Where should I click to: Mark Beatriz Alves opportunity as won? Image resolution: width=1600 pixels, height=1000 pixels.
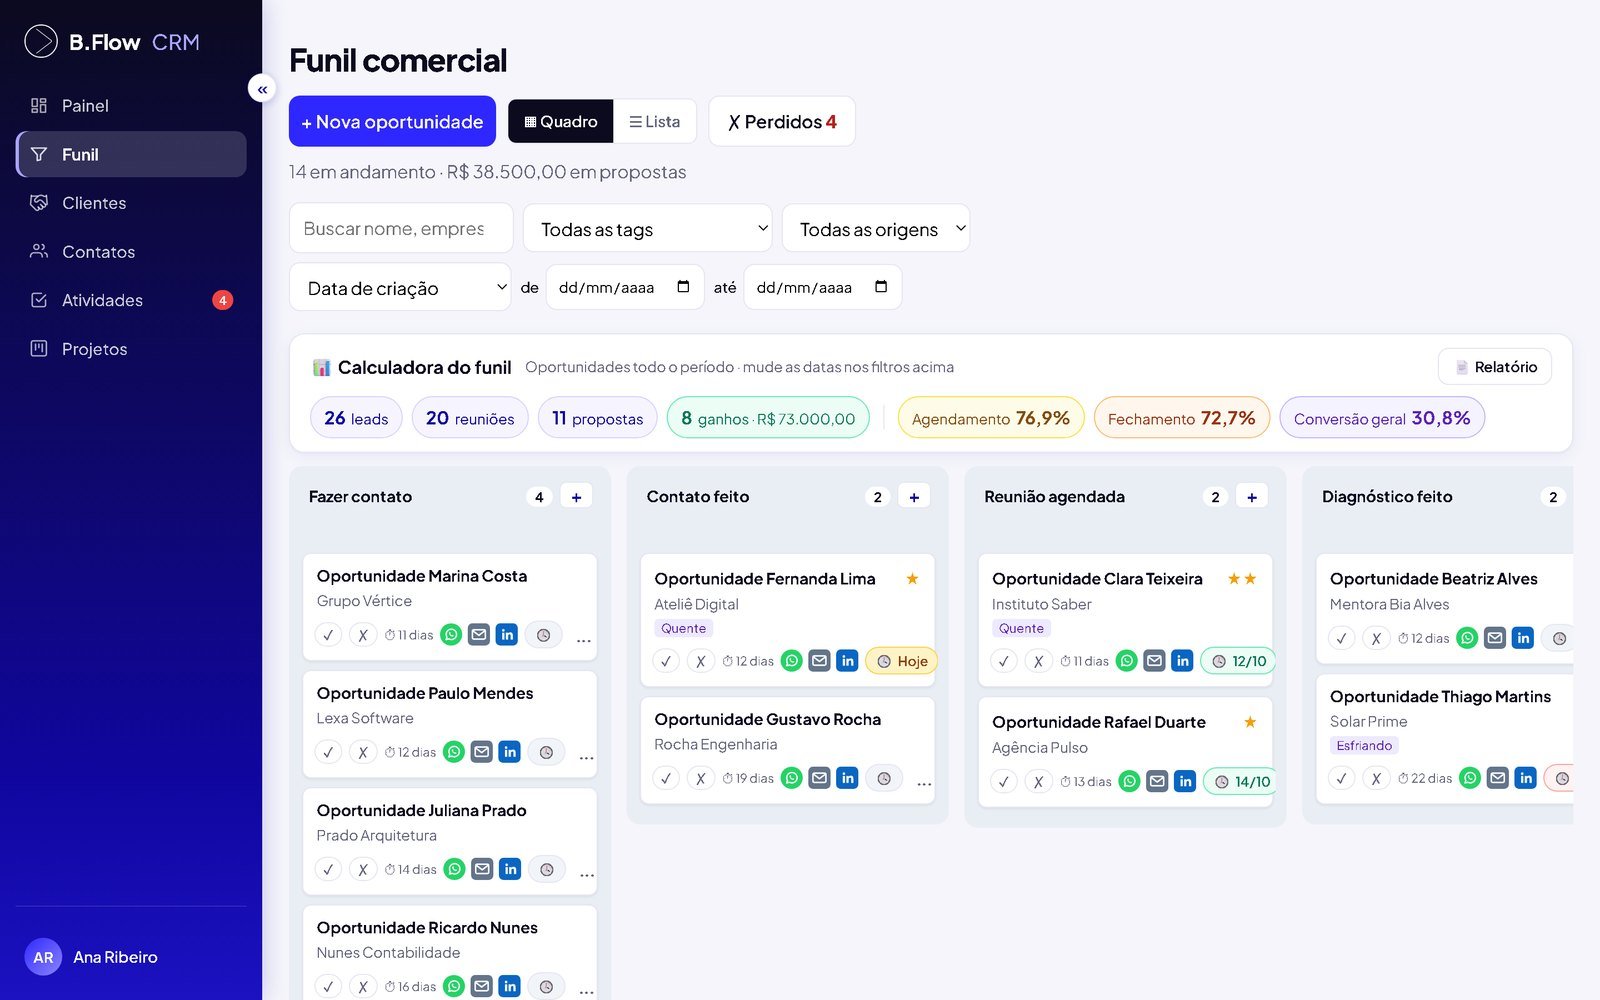coord(1342,638)
